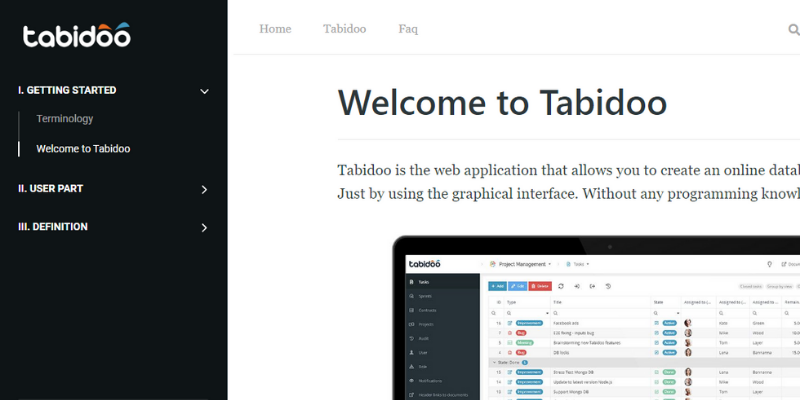
Task: Open the search magnifier icon
Action: [794, 30]
